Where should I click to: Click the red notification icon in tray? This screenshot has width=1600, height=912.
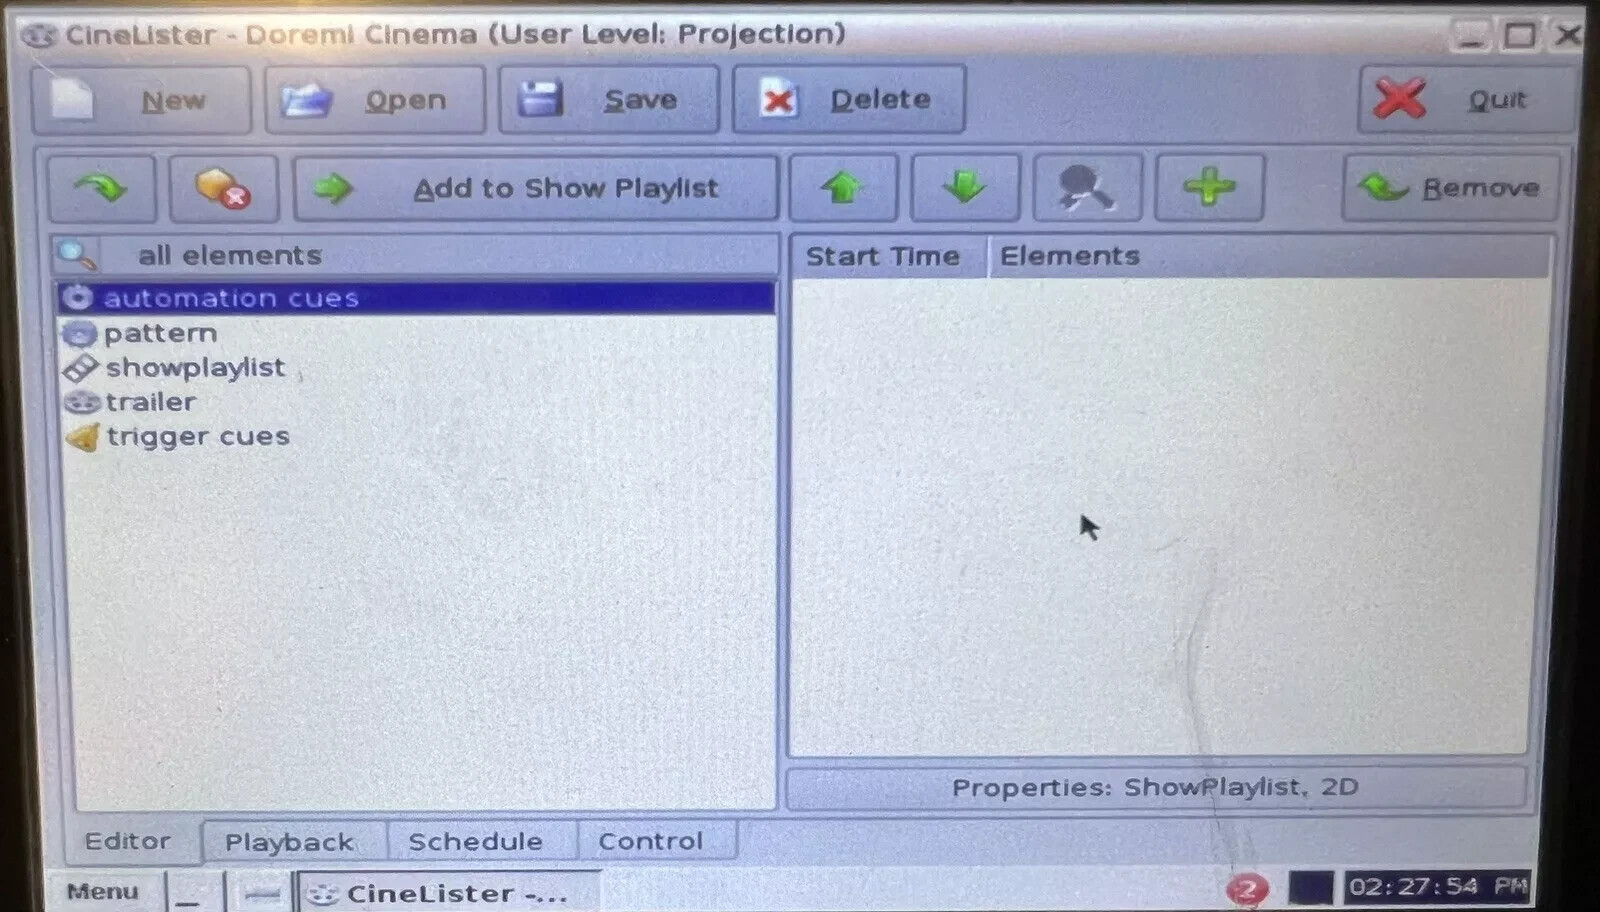(1247, 888)
